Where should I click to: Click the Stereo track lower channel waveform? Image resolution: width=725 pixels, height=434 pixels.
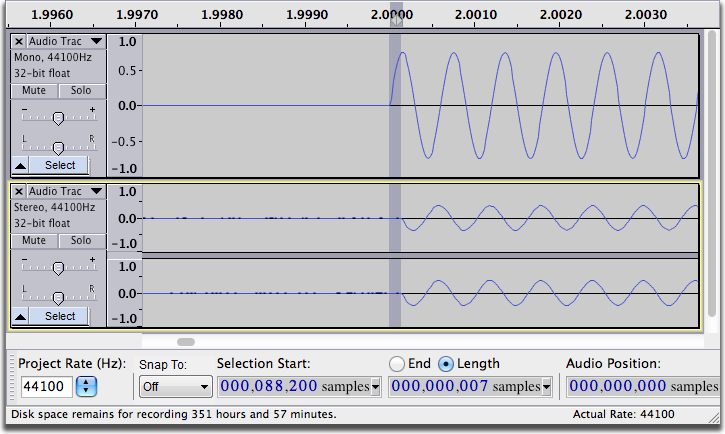(x=420, y=293)
